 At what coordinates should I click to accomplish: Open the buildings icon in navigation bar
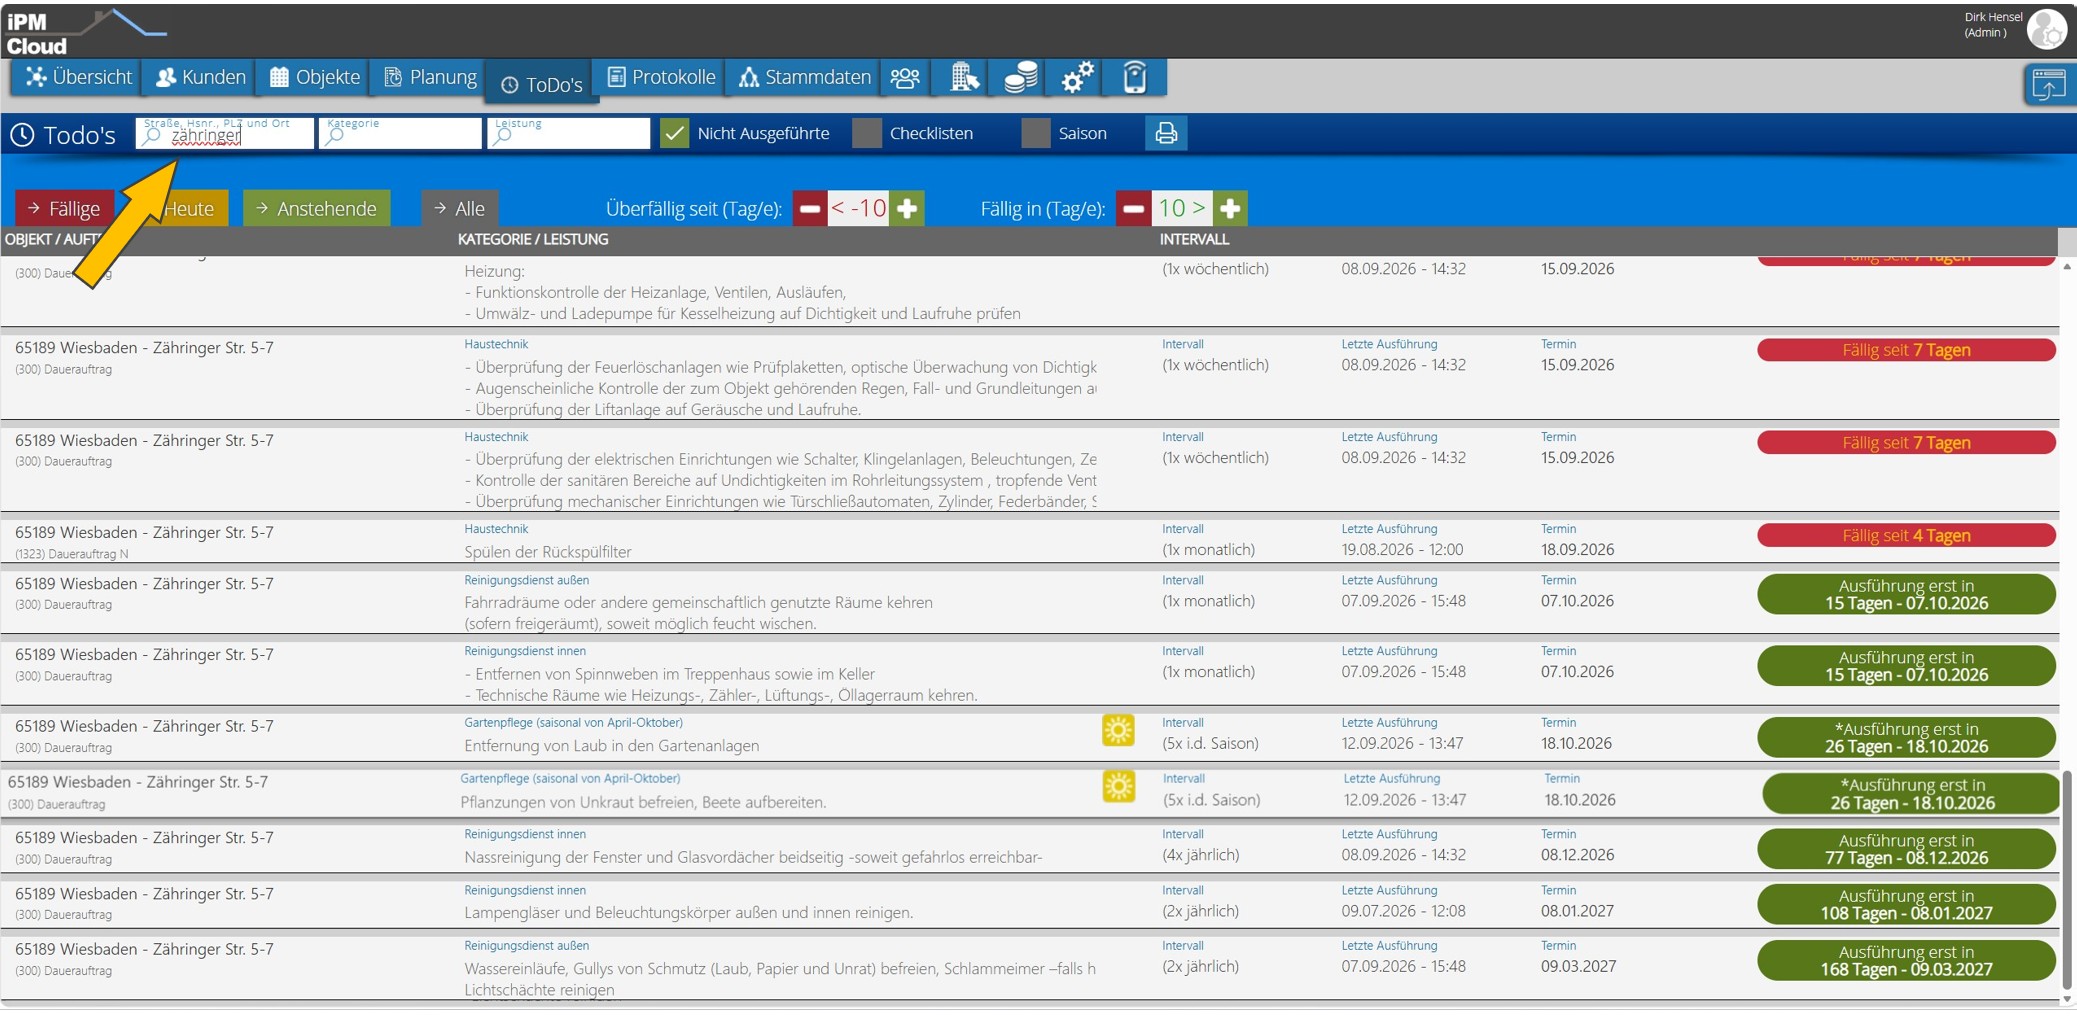(x=963, y=77)
